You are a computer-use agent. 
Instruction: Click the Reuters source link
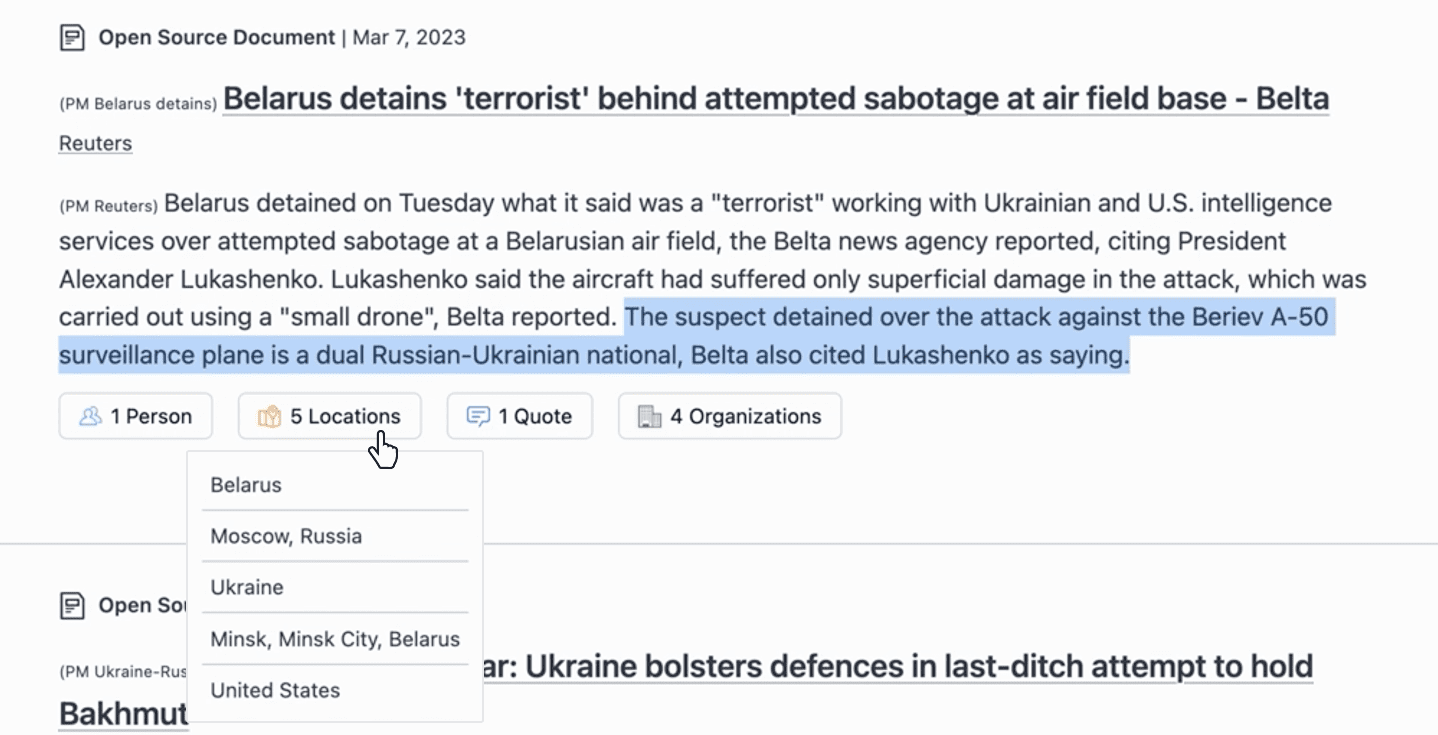[95, 143]
